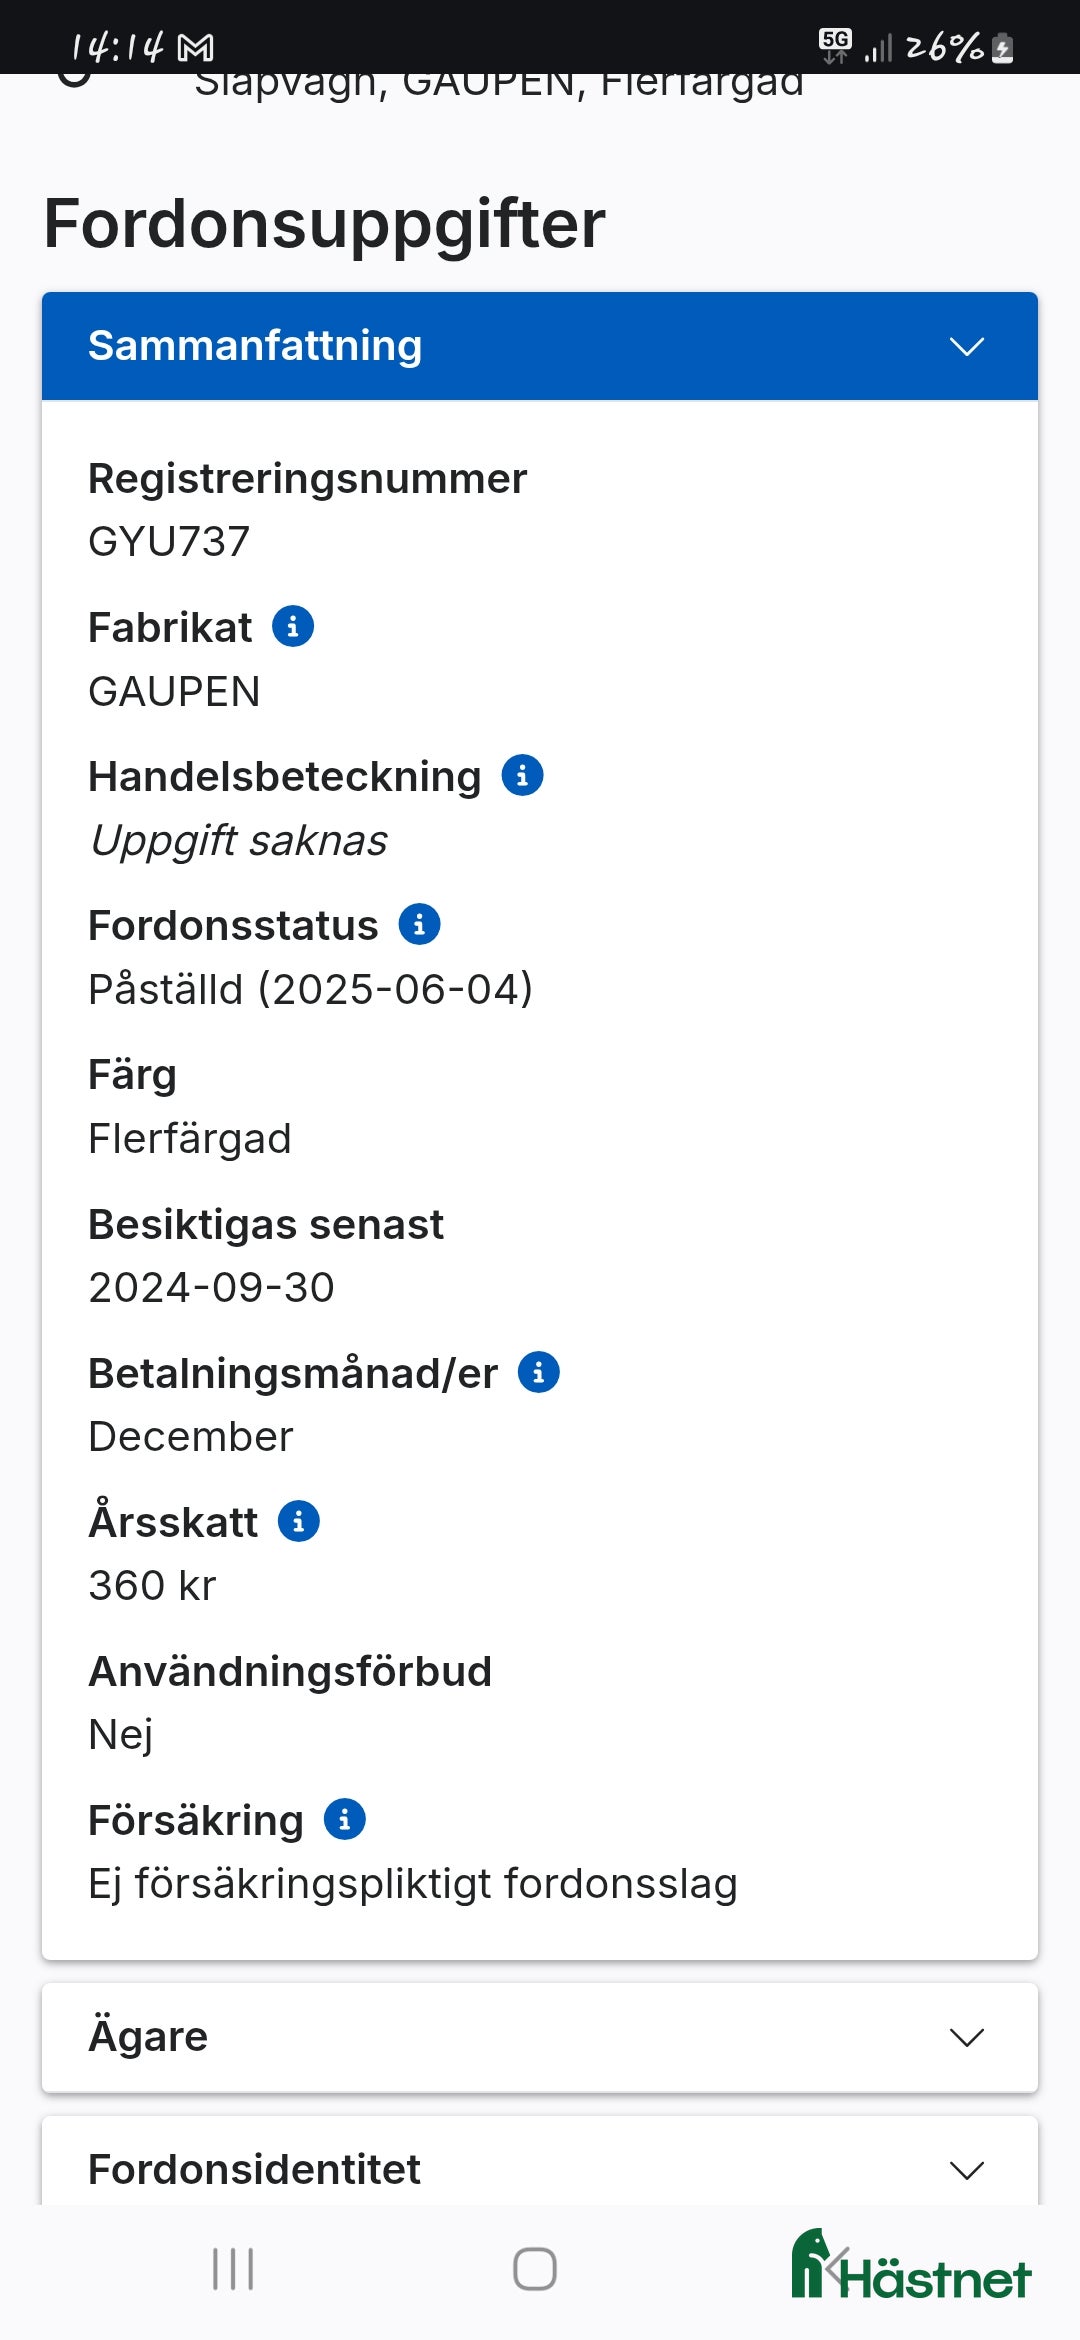Screen dimensions: 1080x2340
Task: Click the Årsskatt information icon
Action: pos(297,1520)
